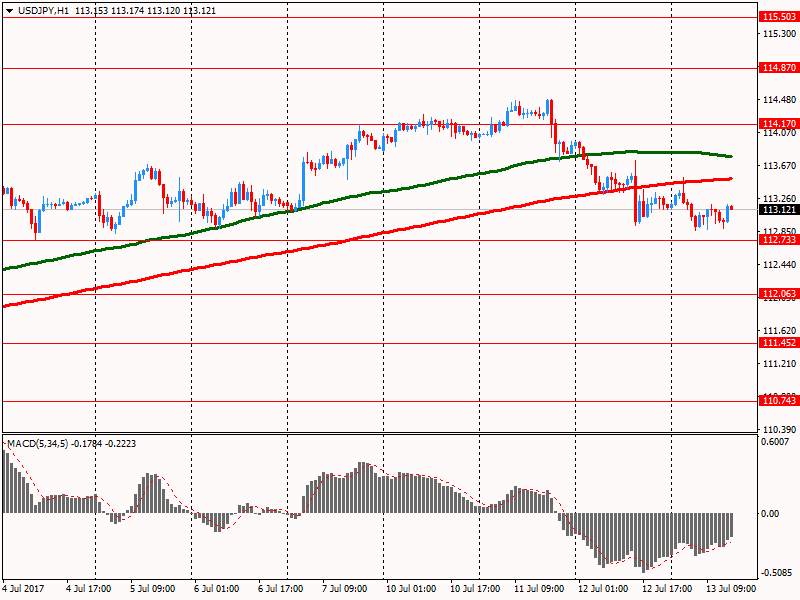Click the 10 Jul 01:00 time axis label
The image size is (800, 600).
411,589
